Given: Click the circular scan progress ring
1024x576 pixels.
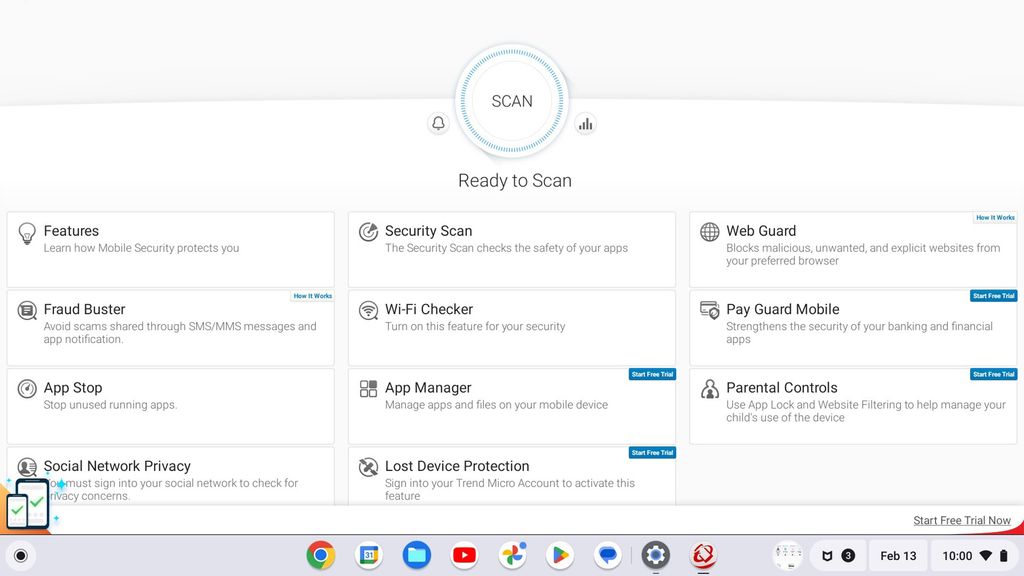Looking at the screenshot, I should (x=512, y=101).
